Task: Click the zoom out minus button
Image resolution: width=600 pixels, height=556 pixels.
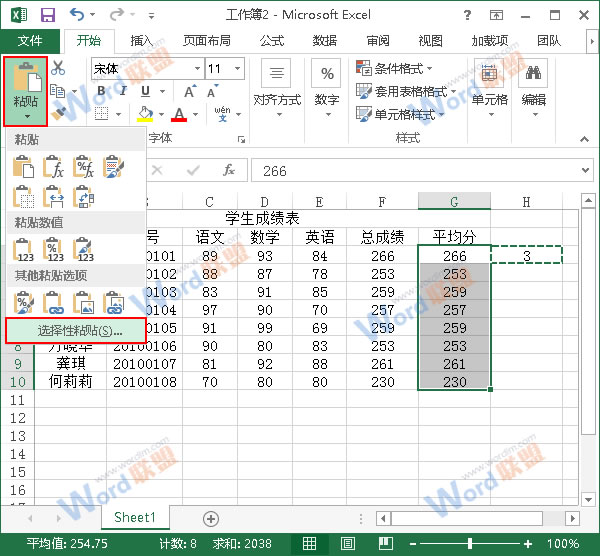Action: pos(413,543)
